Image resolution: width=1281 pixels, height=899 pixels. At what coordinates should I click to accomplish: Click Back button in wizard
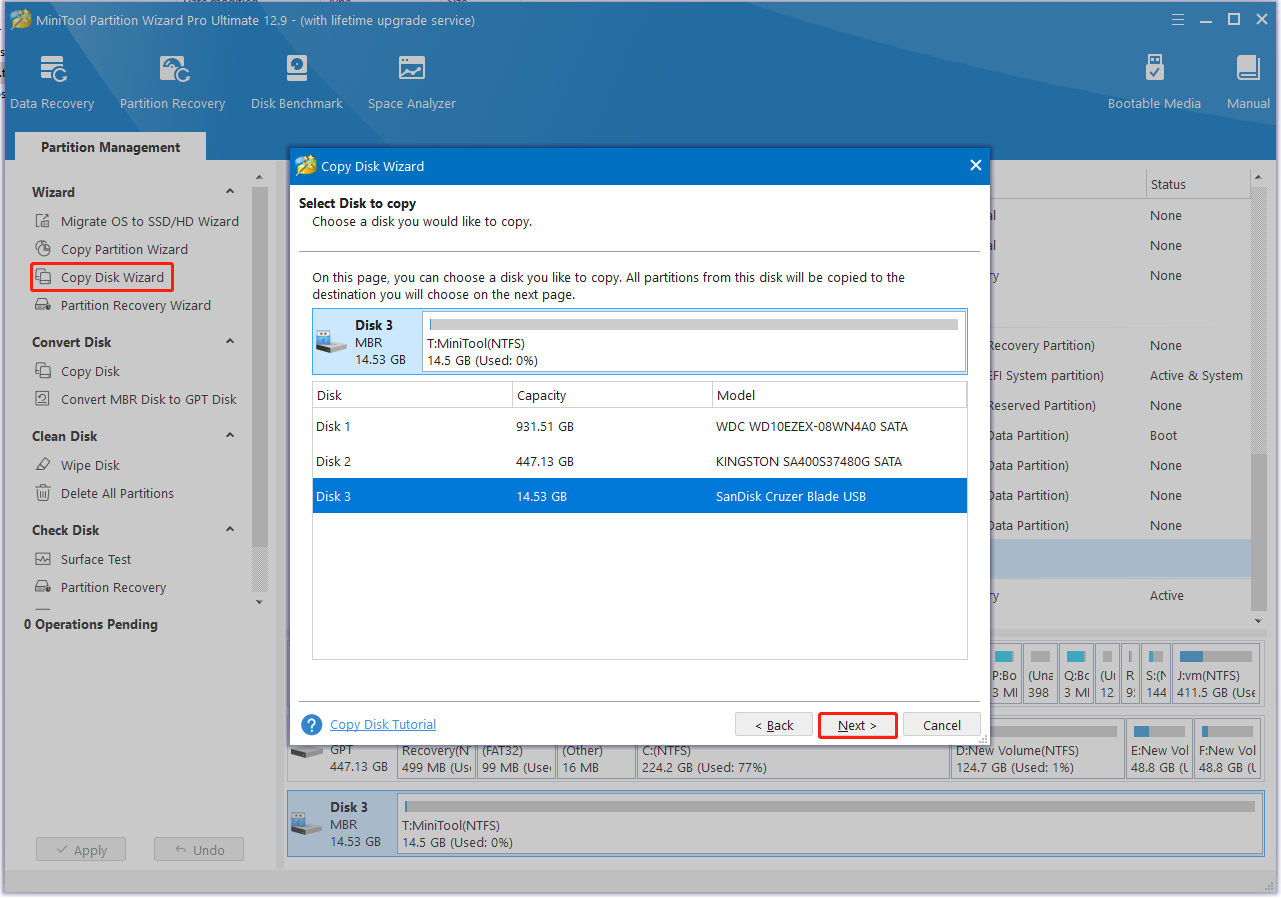coord(773,725)
